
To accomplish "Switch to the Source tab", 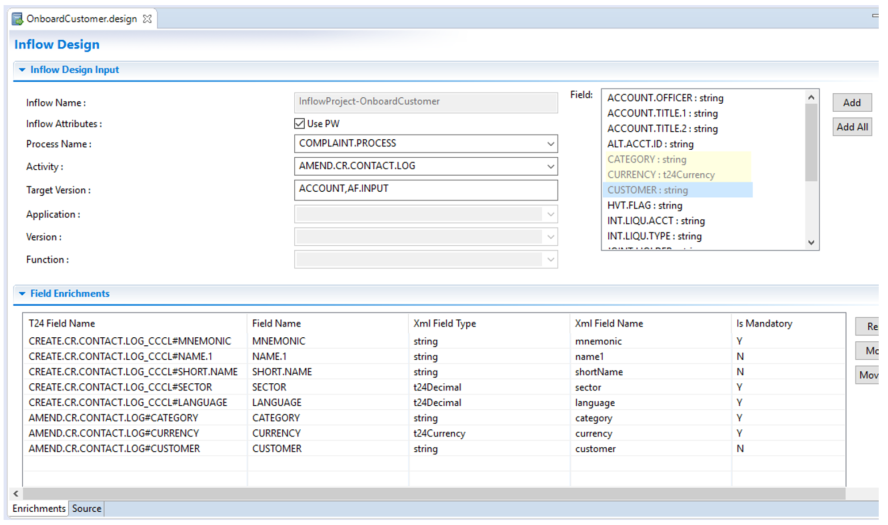I will tap(87, 509).
